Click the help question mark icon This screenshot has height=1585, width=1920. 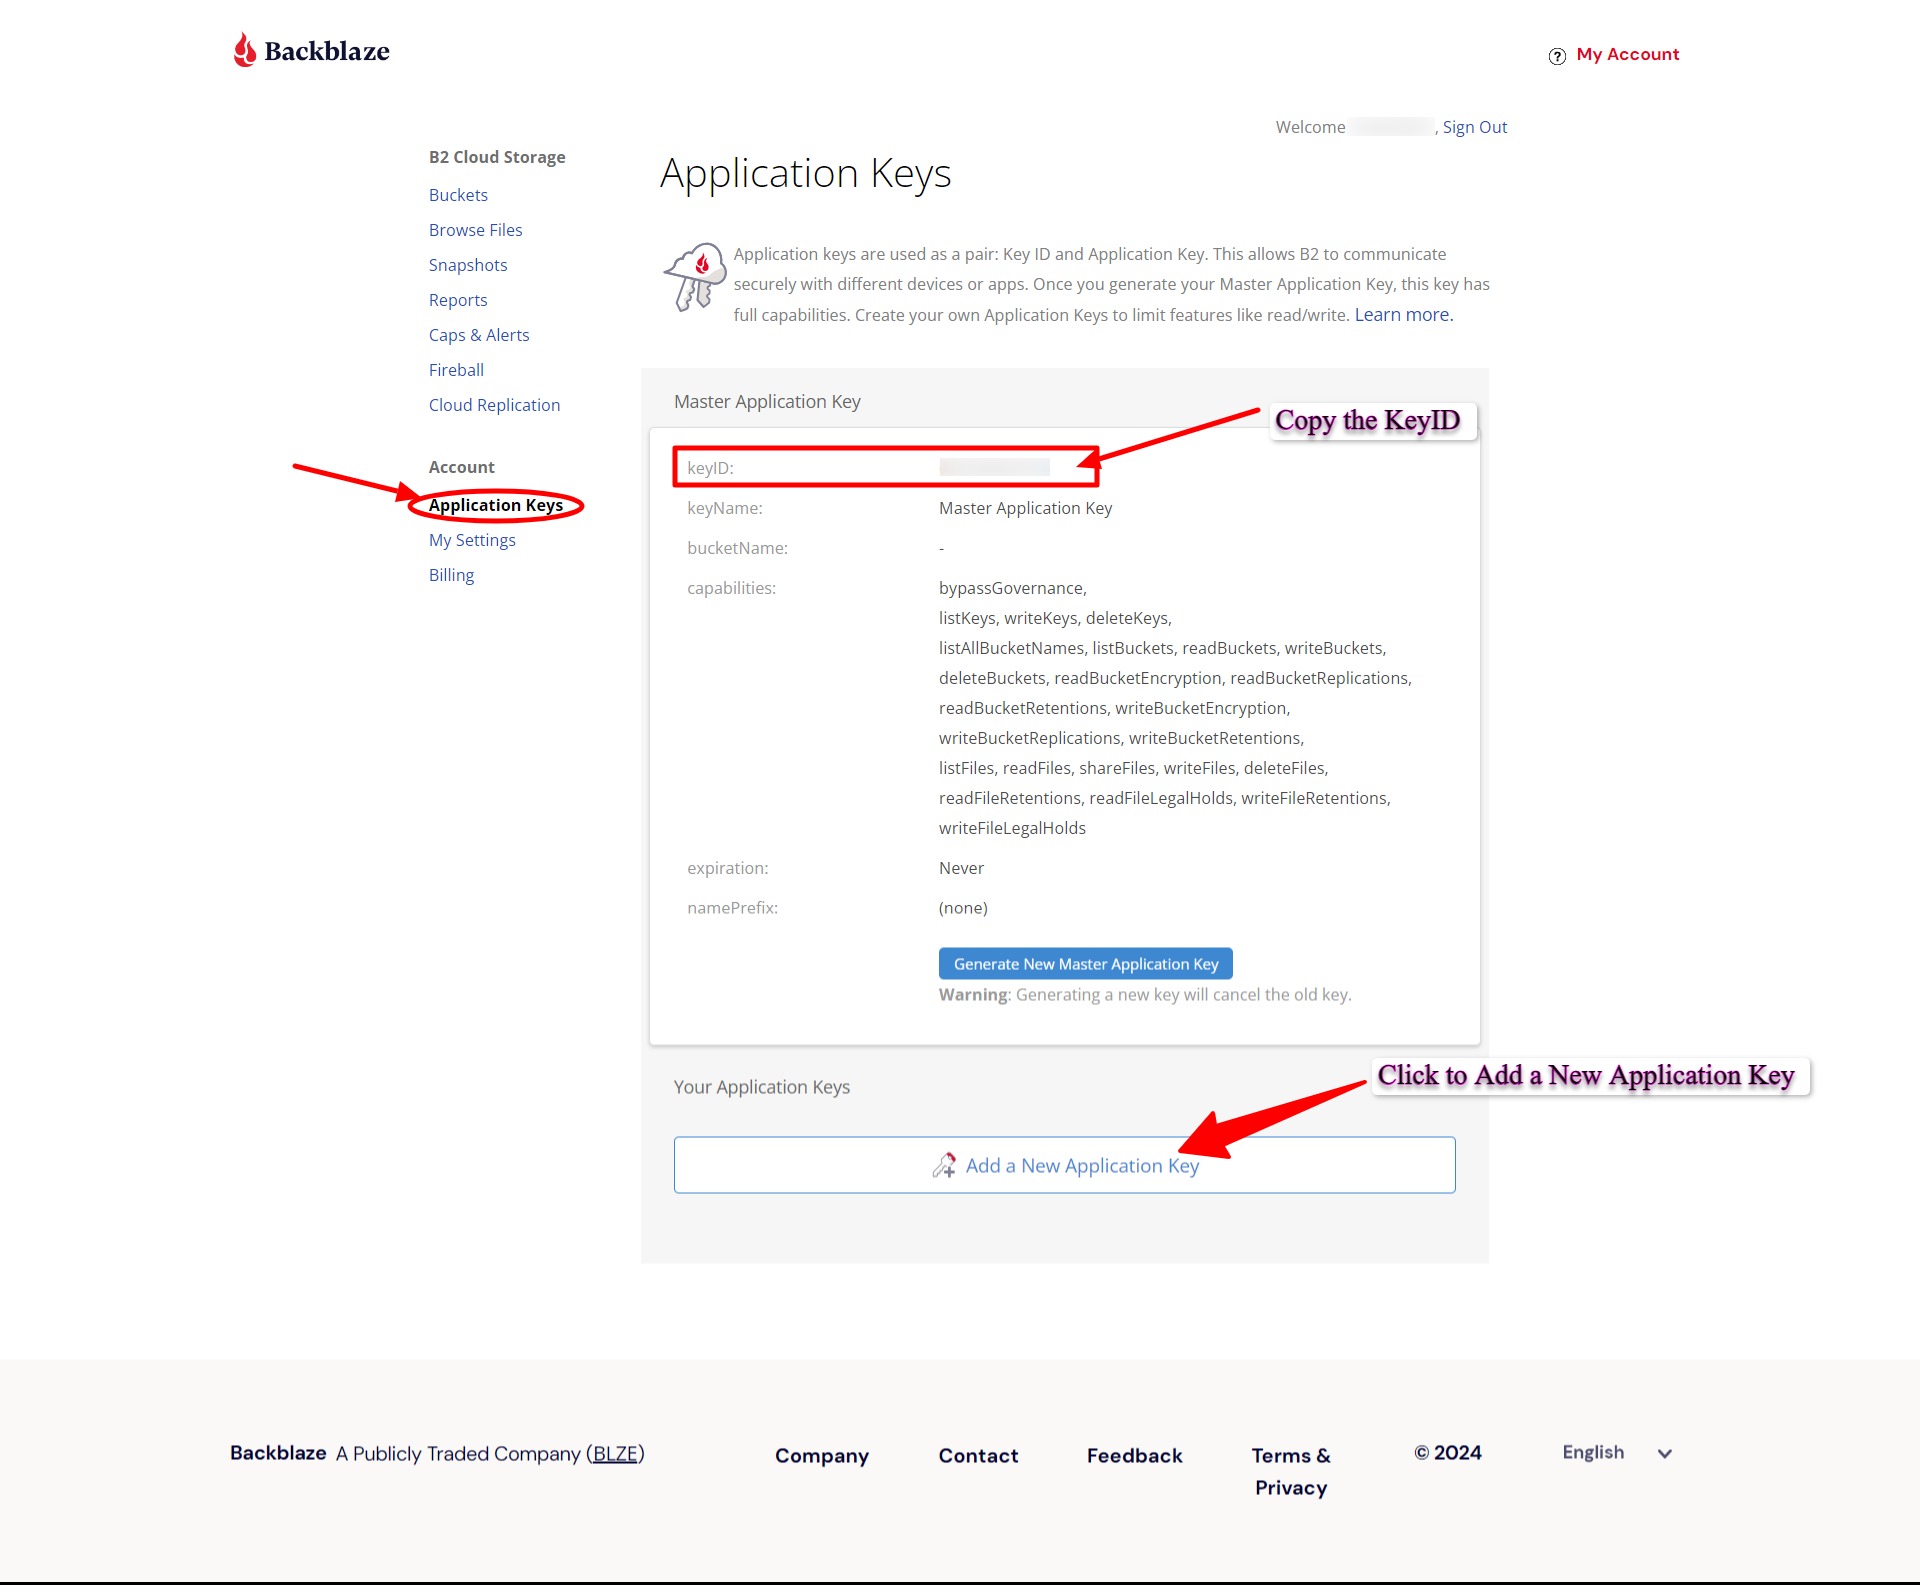click(1557, 56)
